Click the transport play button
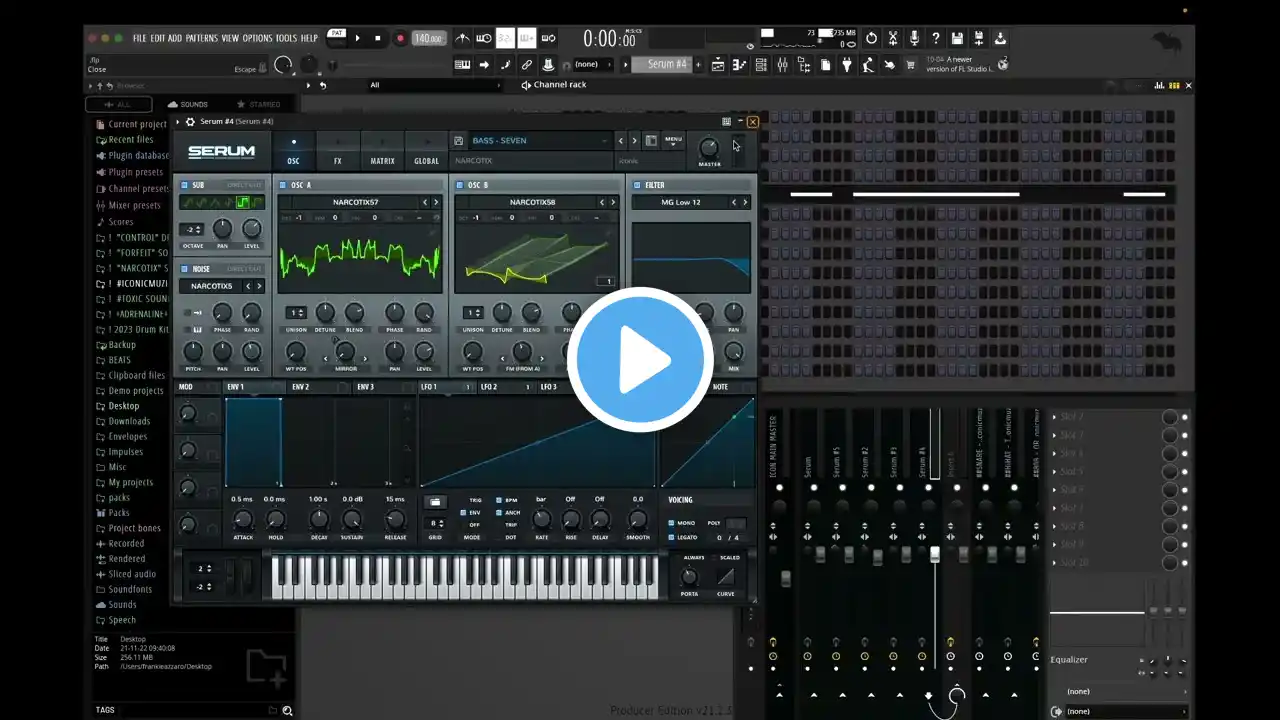Screen dimensions: 1280x720 [x=357, y=38]
